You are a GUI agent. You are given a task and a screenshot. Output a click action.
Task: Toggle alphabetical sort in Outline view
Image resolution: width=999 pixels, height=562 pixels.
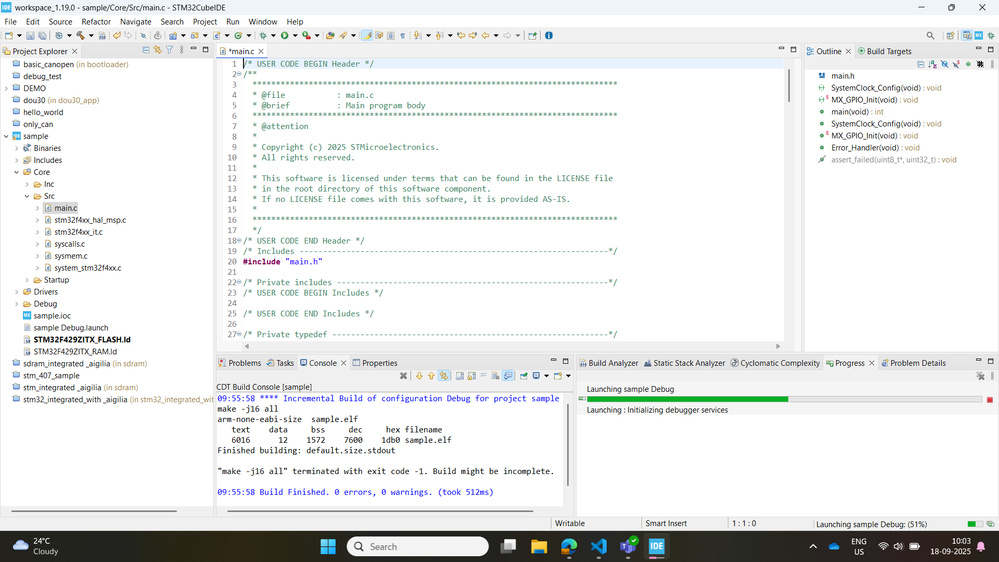[932, 64]
